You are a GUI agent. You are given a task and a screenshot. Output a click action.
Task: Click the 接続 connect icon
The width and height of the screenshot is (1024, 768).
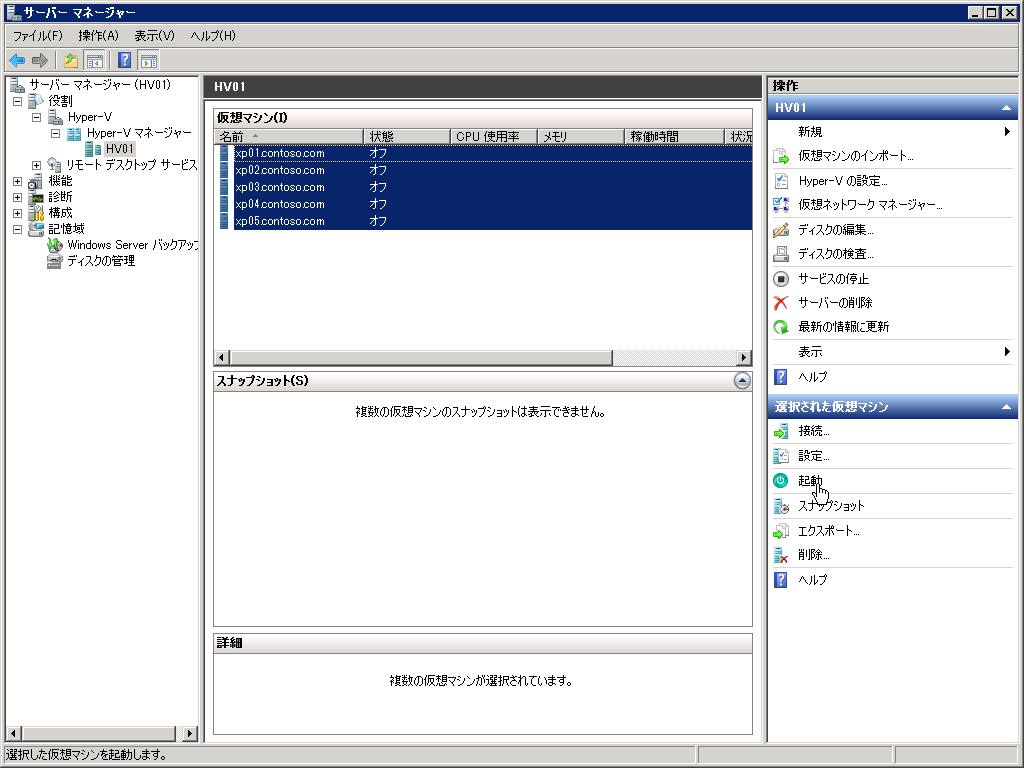click(781, 431)
